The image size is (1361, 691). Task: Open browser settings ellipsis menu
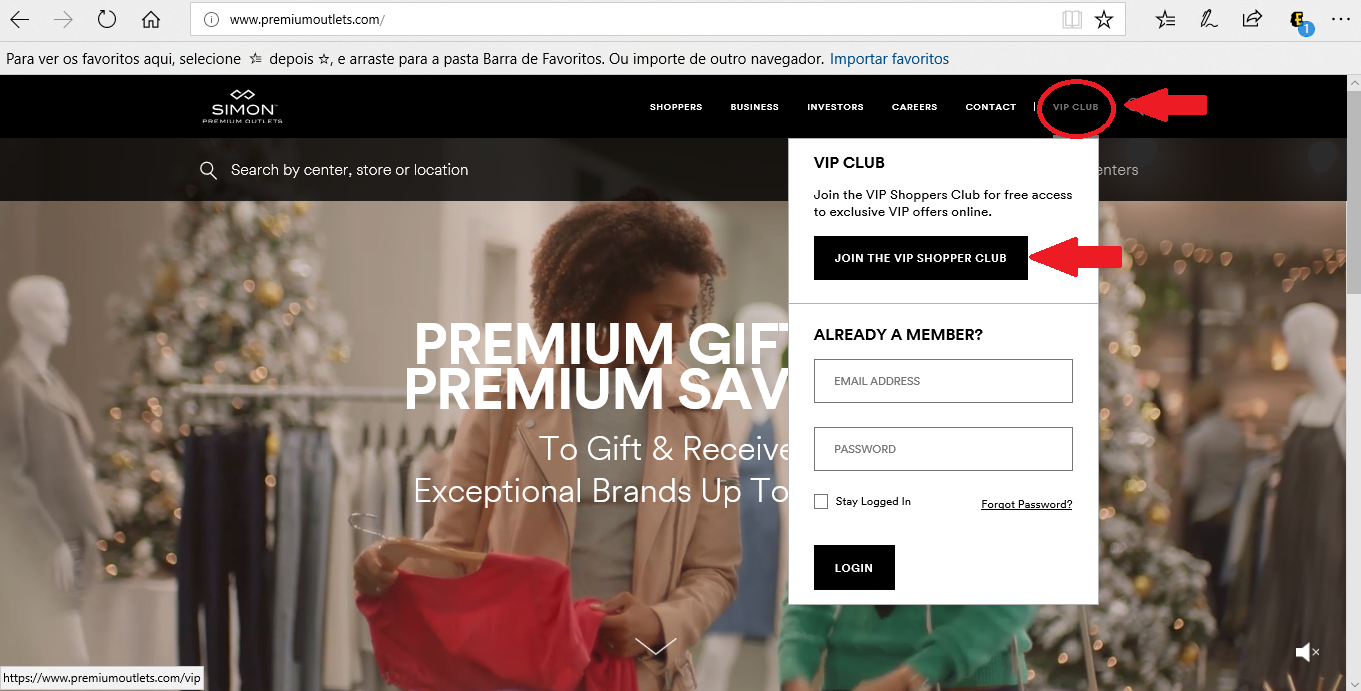pyautogui.click(x=1341, y=19)
